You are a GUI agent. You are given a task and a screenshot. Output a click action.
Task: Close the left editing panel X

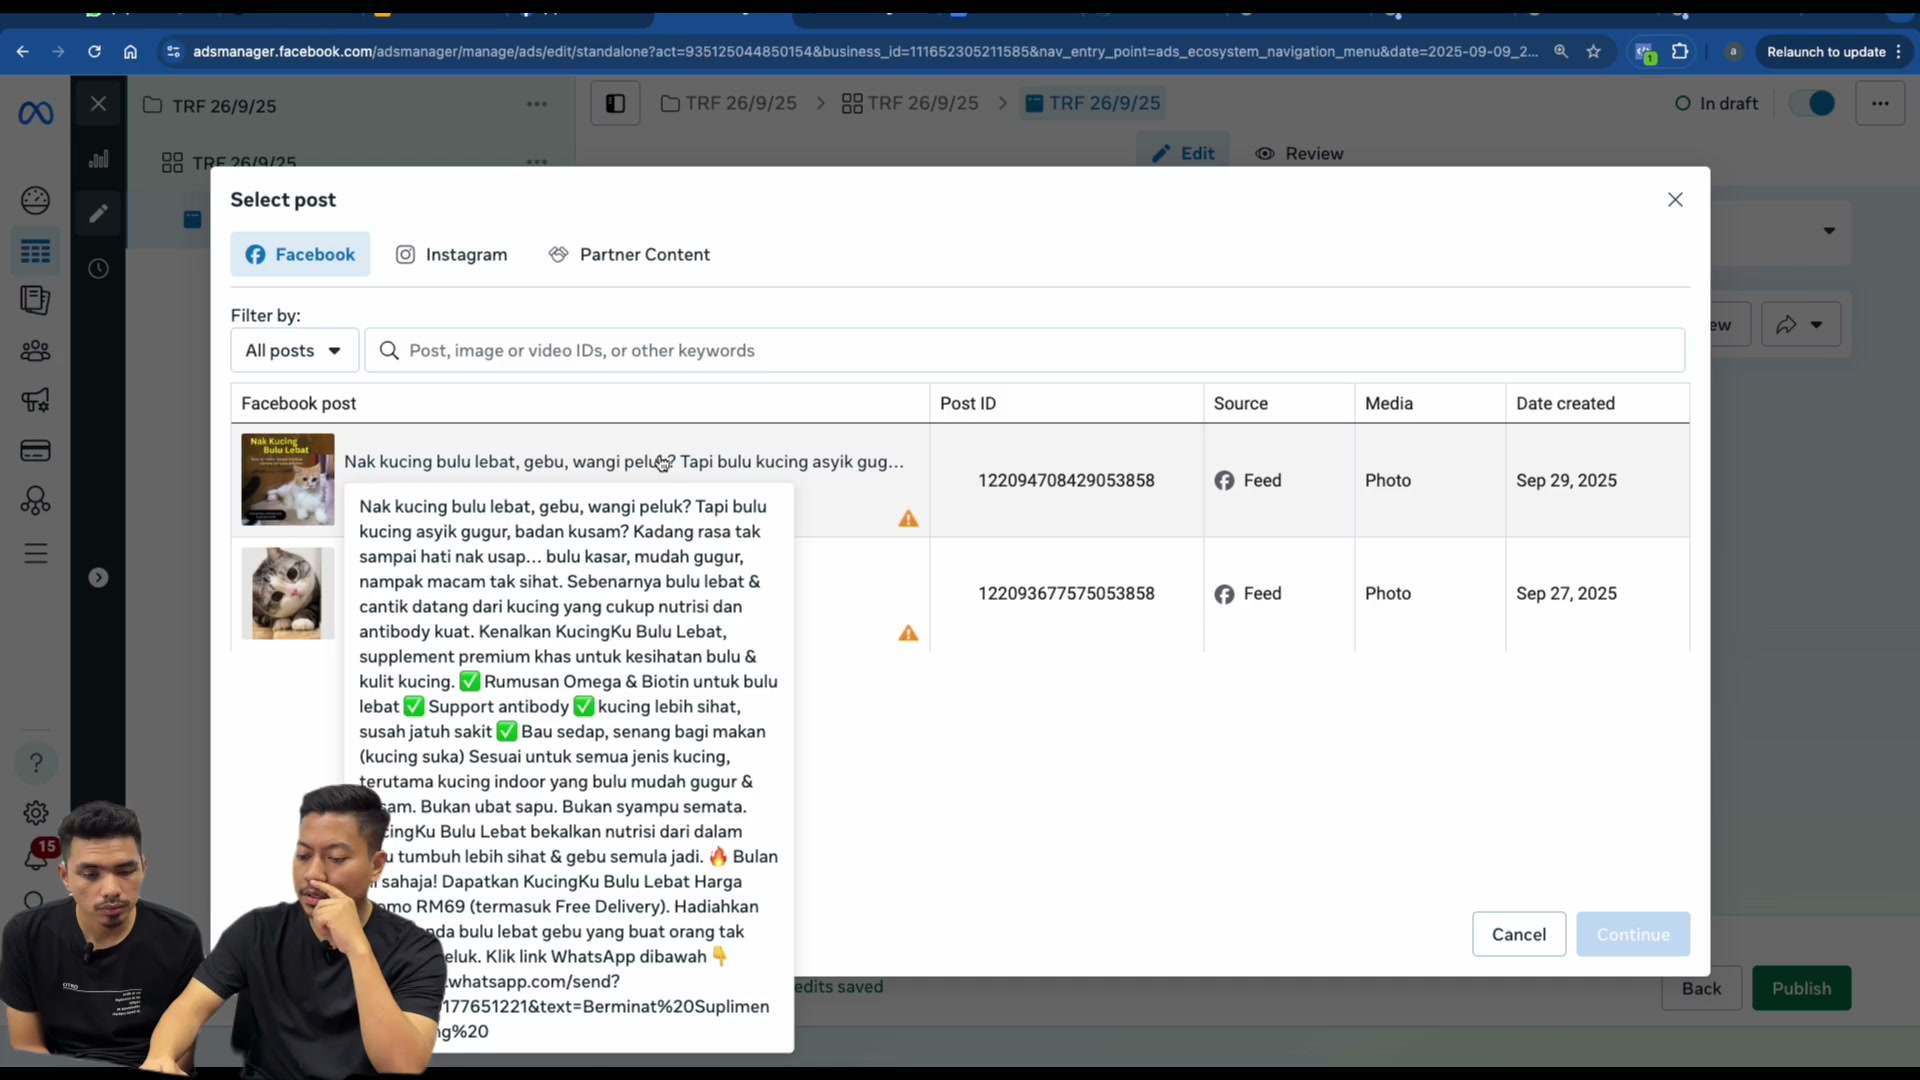pyautogui.click(x=98, y=104)
